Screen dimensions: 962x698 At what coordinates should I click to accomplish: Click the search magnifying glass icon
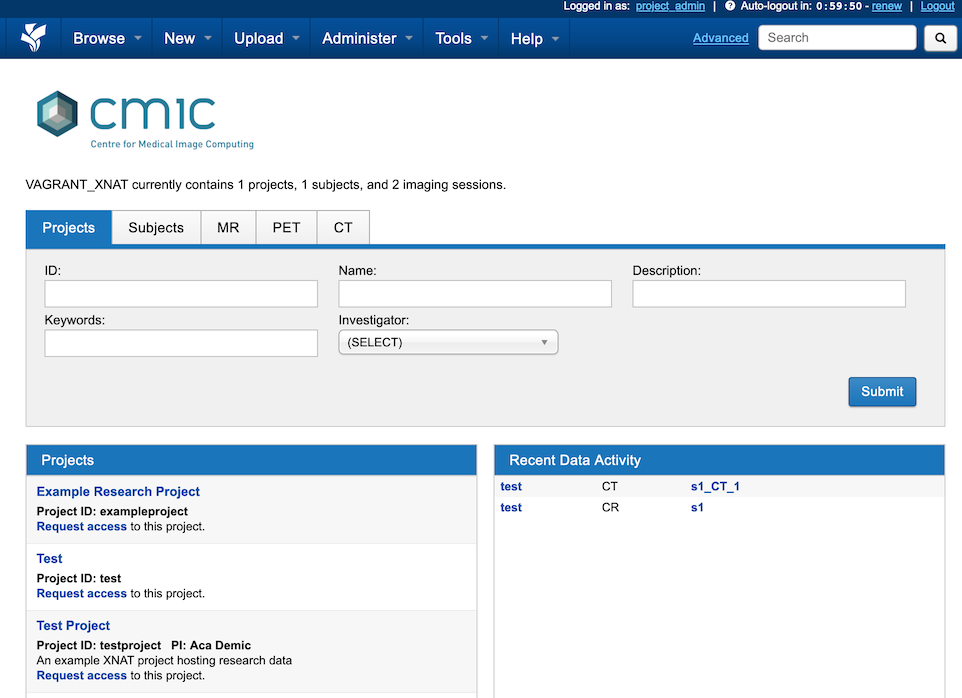pos(940,37)
